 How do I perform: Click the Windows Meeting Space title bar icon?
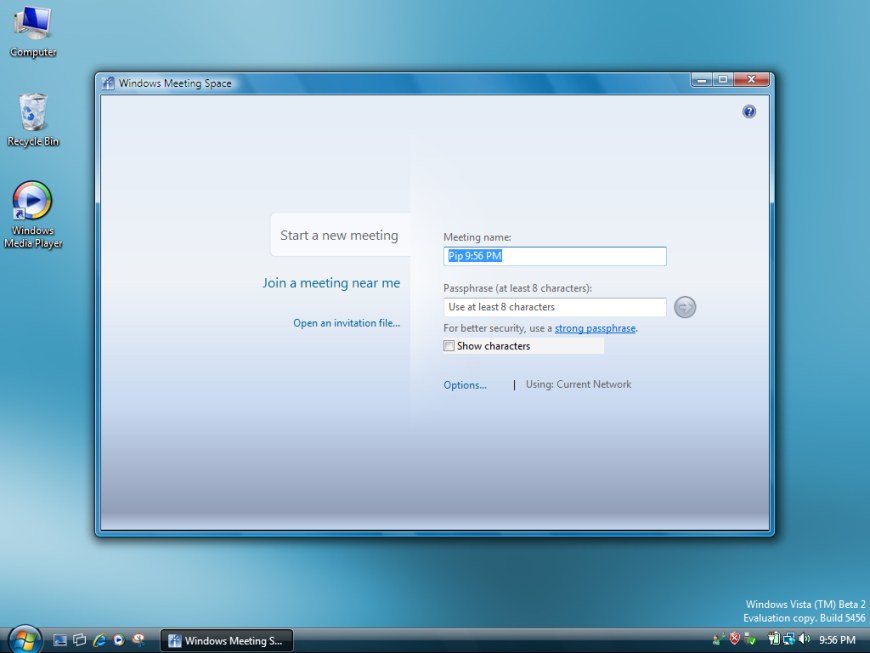[108, 83]
